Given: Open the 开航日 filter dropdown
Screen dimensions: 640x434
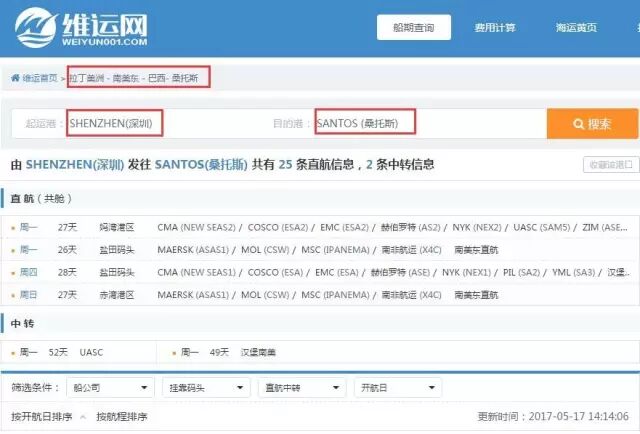Looking at the screenshot, I should point(398,387).
